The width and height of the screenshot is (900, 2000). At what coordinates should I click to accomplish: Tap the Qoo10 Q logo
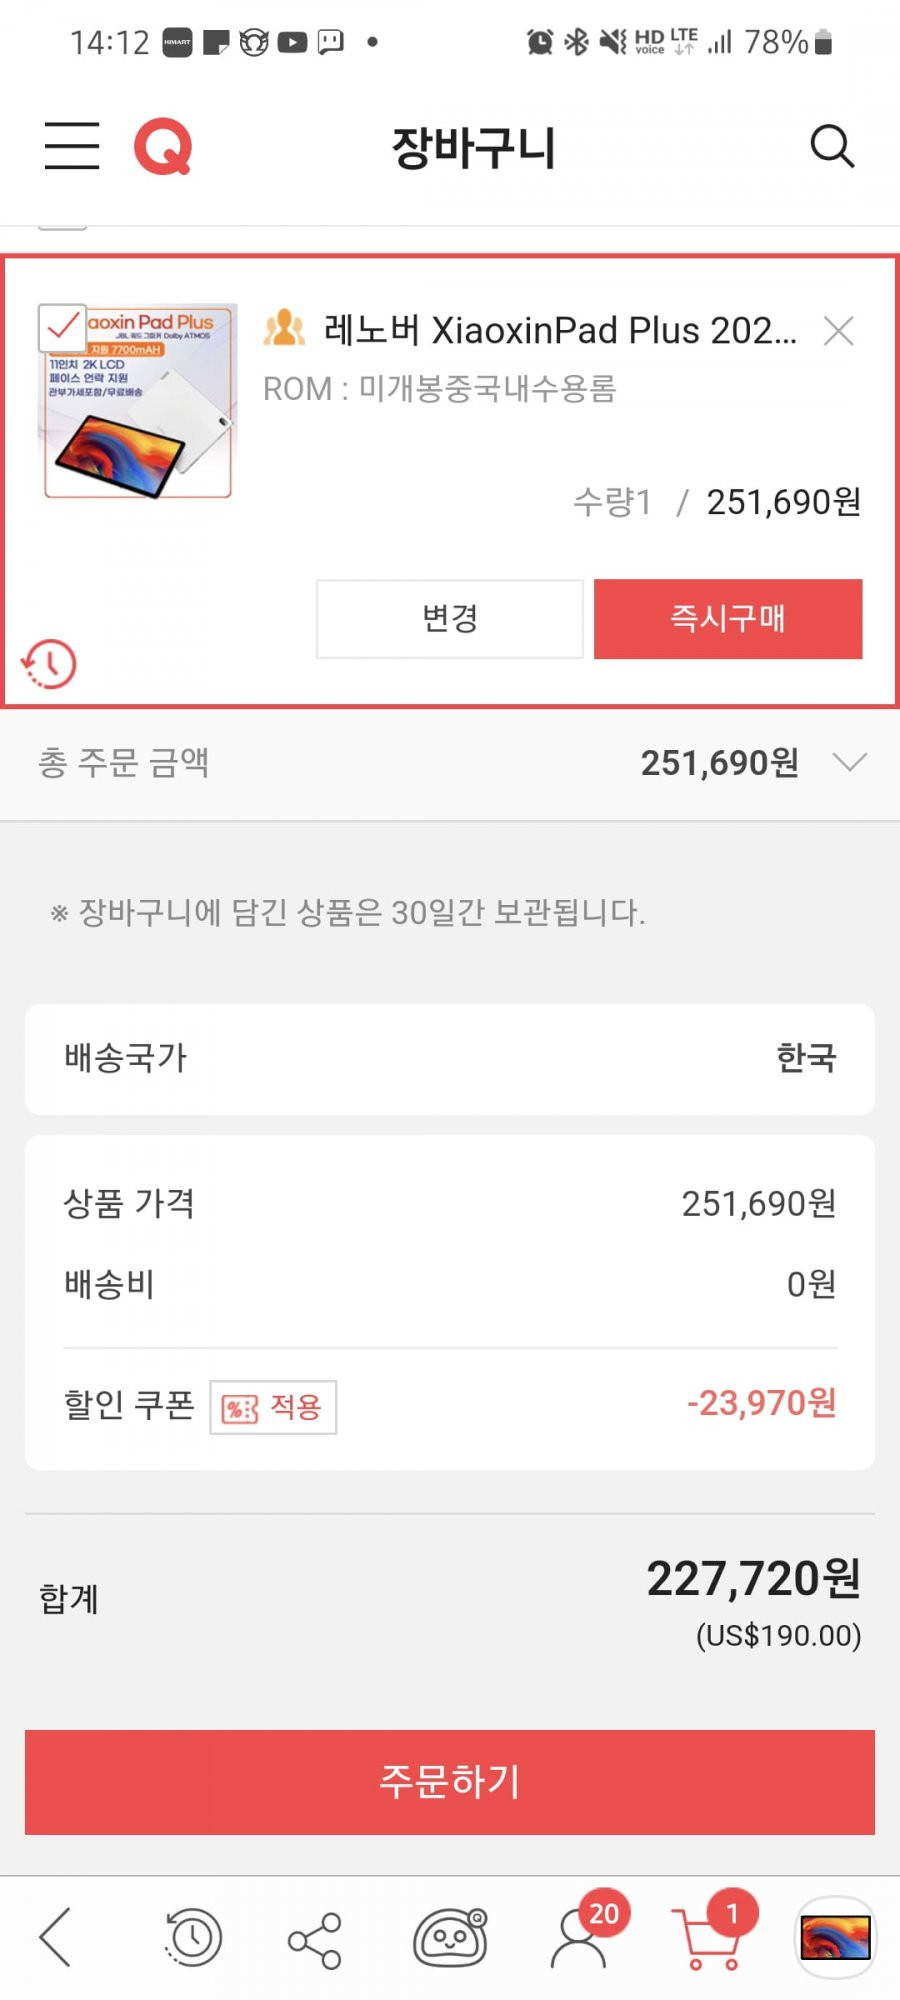pyautogui.click(x=163, y=147)
